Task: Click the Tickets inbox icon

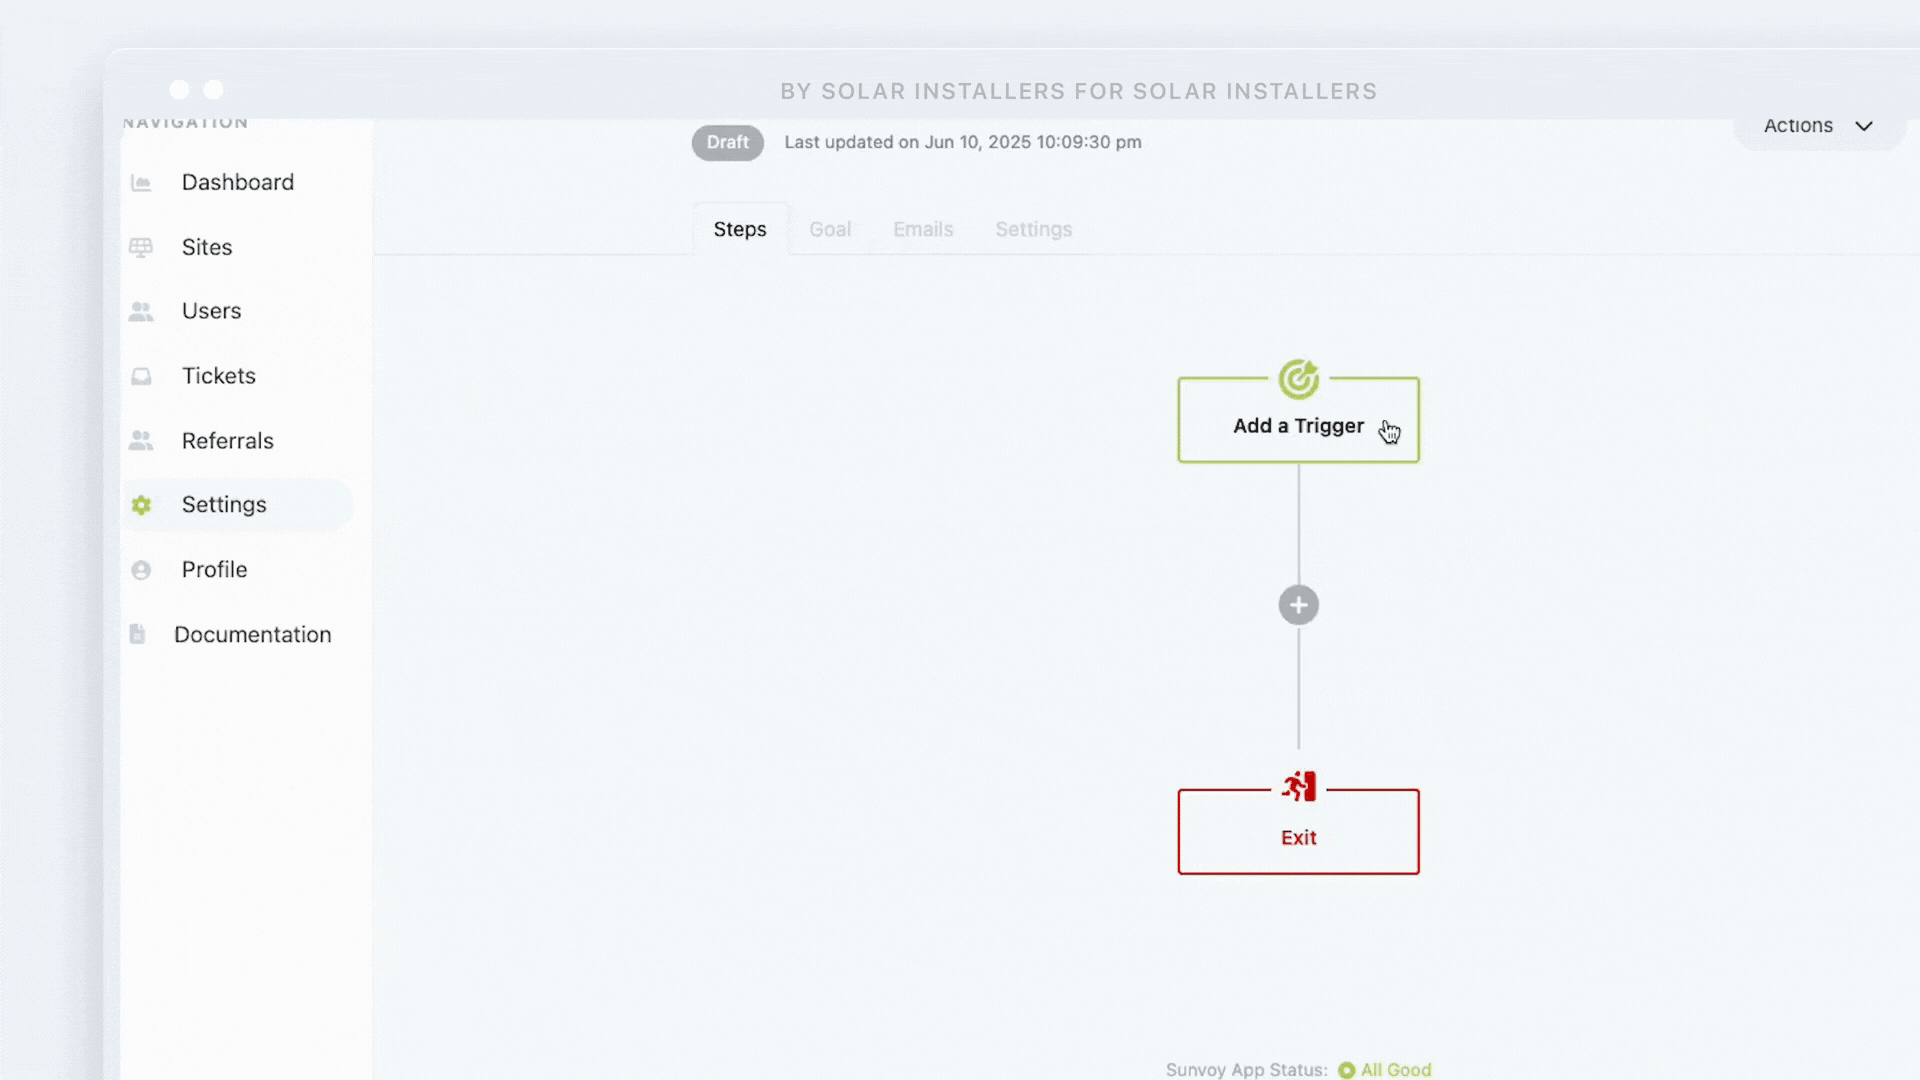Action: (141, 377)
